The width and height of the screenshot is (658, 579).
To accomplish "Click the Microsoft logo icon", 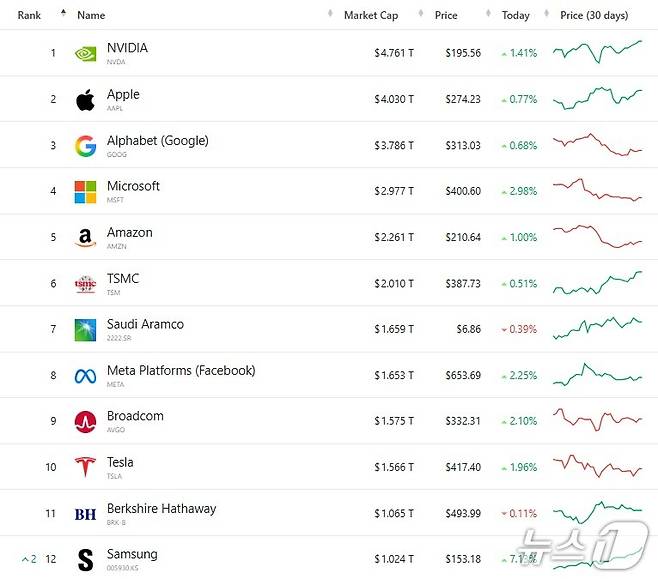I will coord(86,192).
